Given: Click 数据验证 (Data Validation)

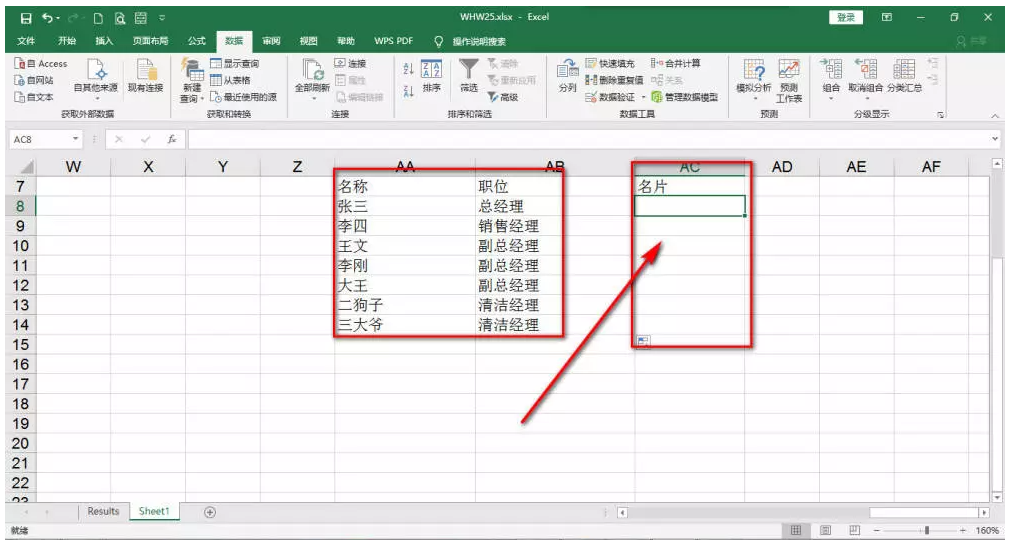Looking at the screenshot, I should click(610, 97).
